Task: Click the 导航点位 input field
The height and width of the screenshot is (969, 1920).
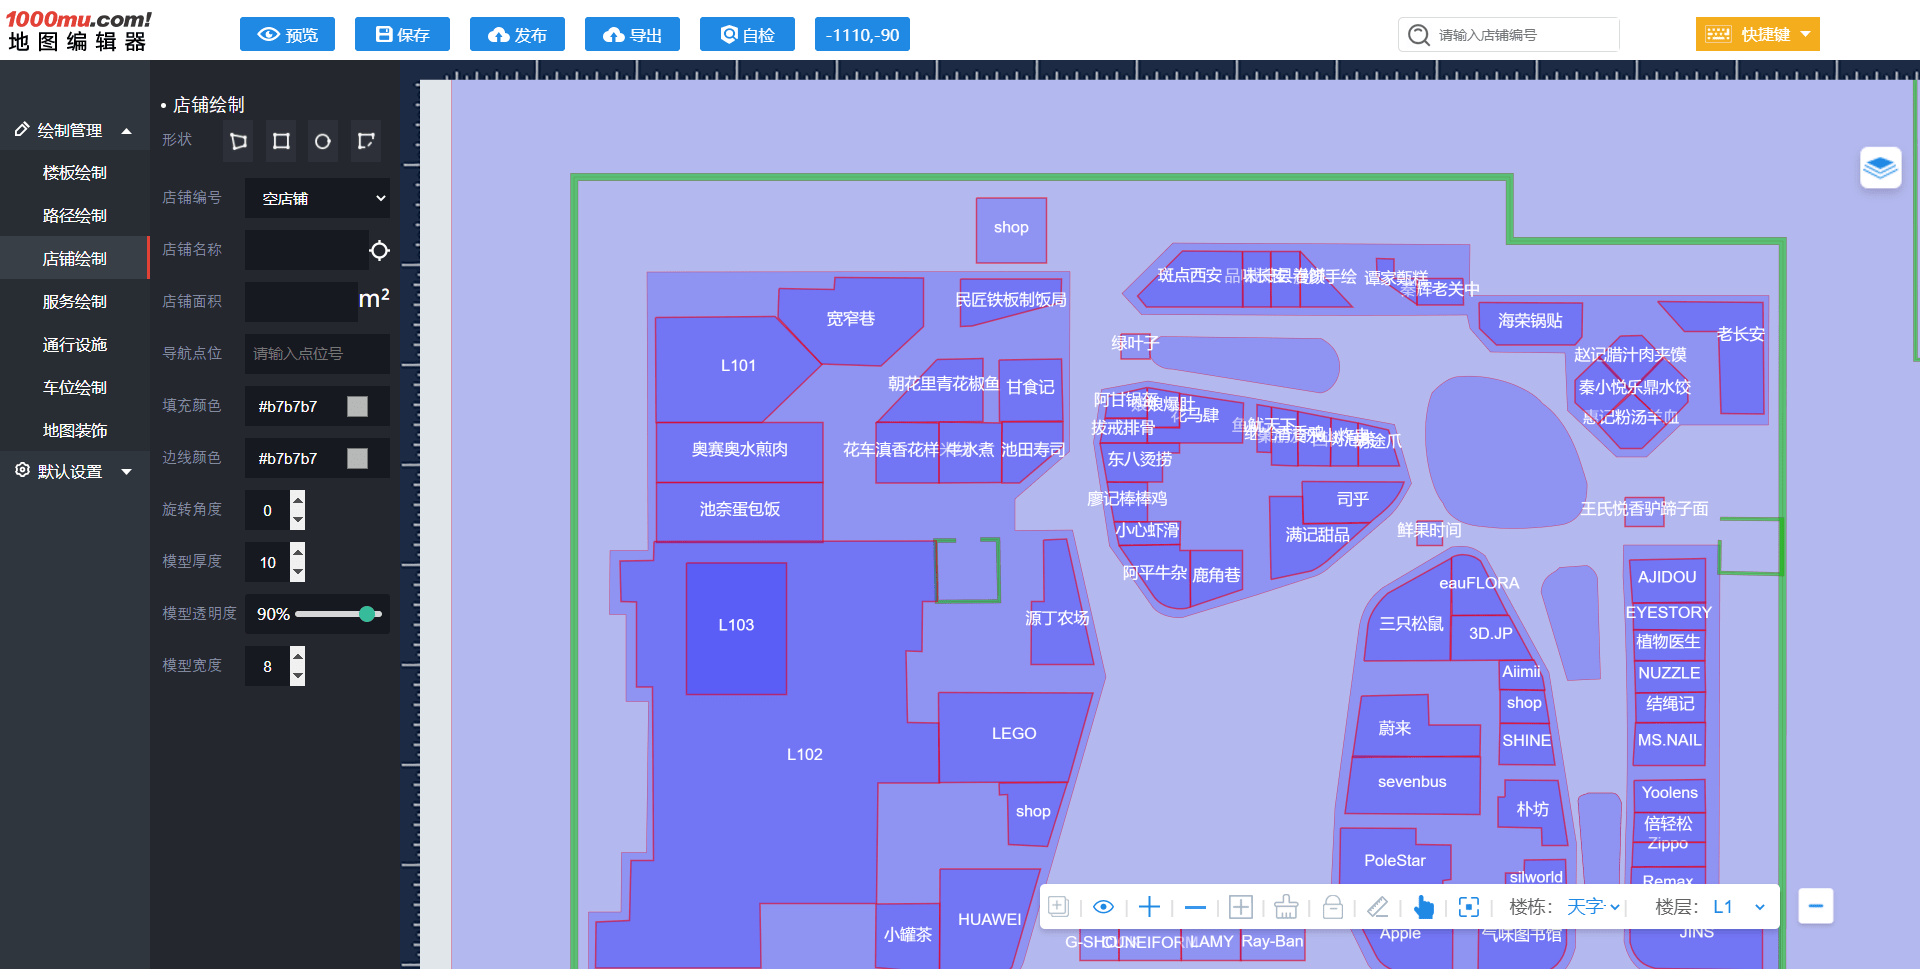Action: click(x=317, y=354)
